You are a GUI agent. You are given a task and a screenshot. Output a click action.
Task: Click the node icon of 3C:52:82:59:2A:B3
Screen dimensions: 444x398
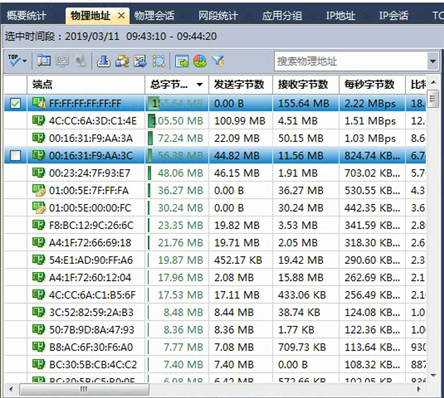(x=38, y=312)
